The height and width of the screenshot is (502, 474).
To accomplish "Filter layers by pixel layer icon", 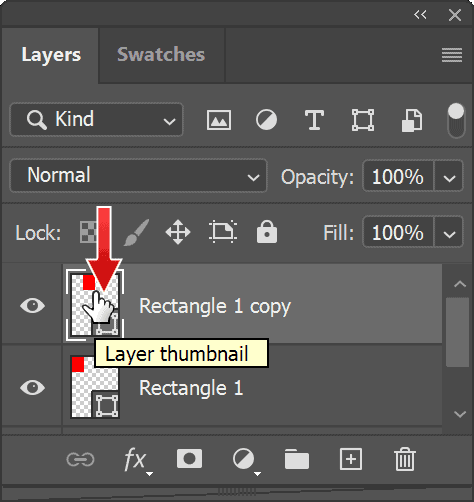I will tap(219, 120).
